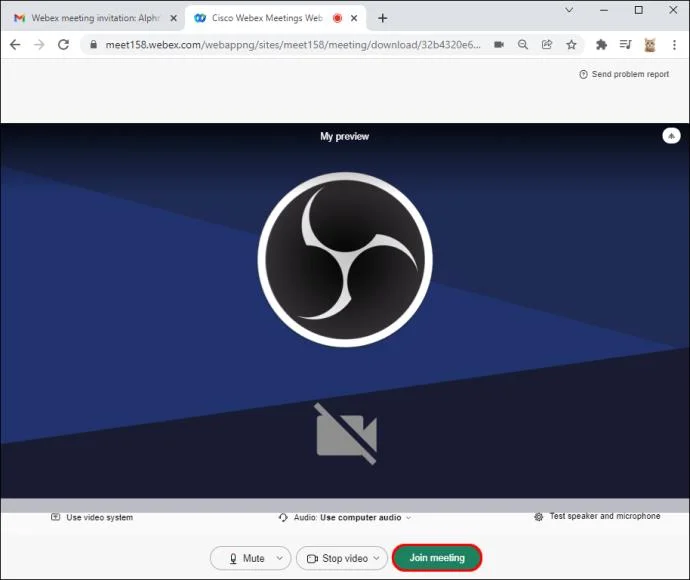This screenshot has height=580, width=690.
Task: Click the camera permission icon in the address bar
Action: pyautogui.click(x=499, y=44)
